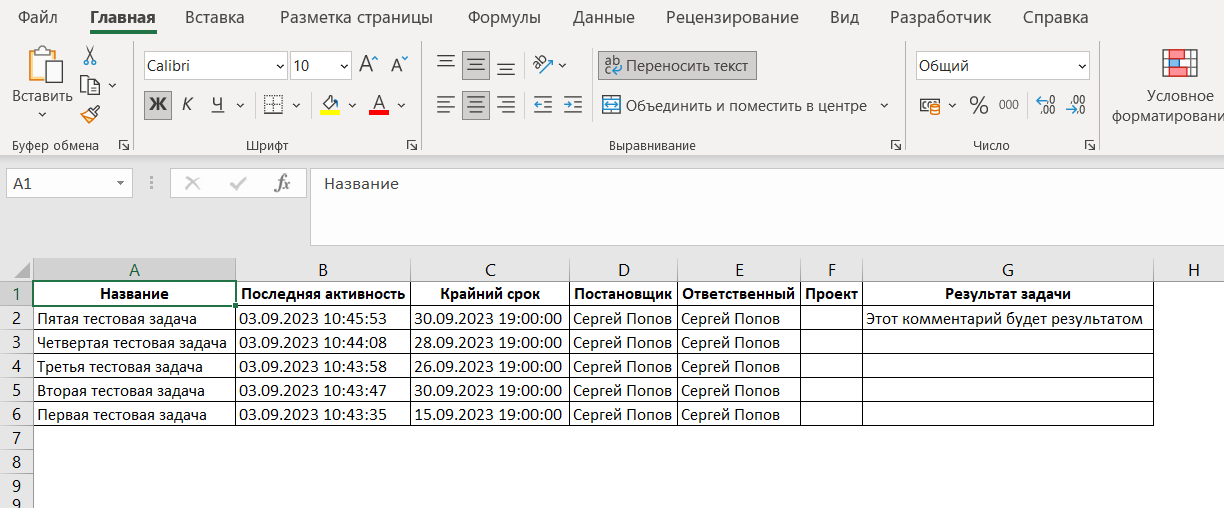Increase indent icon
The height and width of the screenshot is (508, 1224).
click(x=573, y=105)
